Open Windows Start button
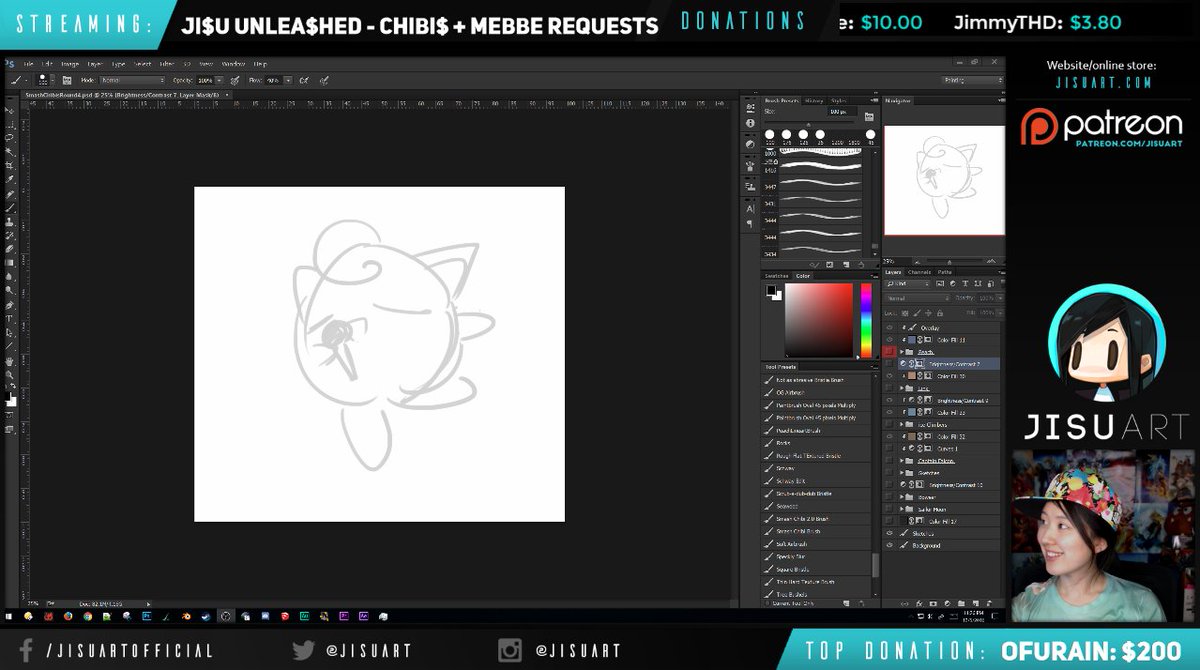This screenshot has height=670, width=1200. click(9, 616)
